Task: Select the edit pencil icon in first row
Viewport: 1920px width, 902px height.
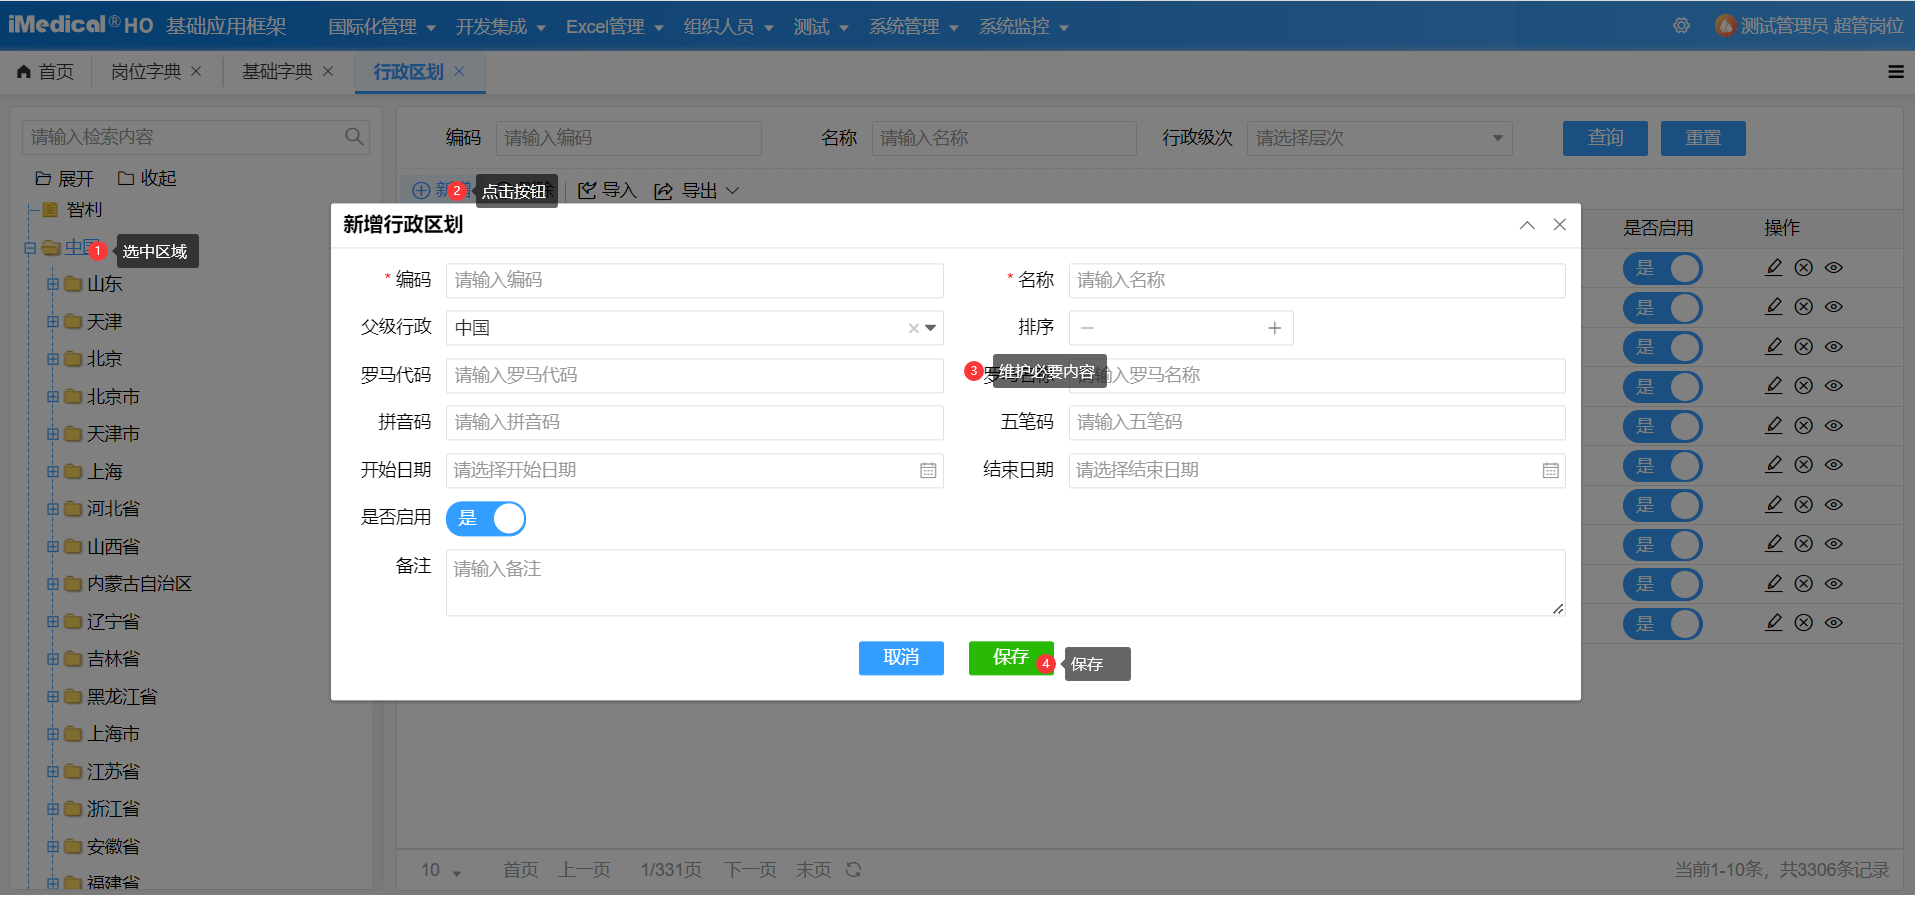Action: pos(1774,267)
